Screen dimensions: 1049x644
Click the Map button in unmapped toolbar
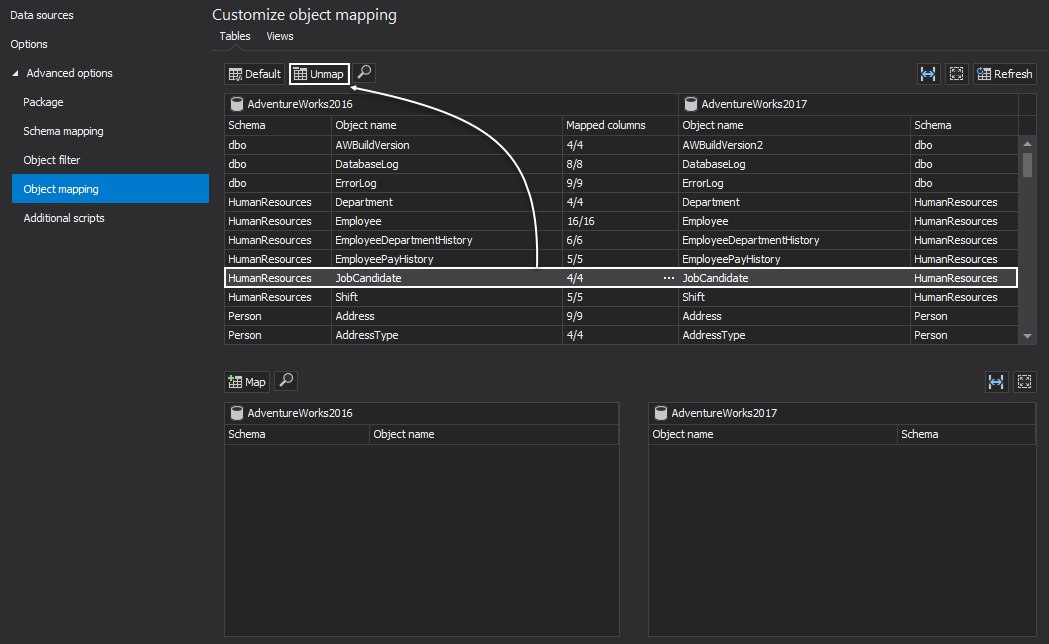click(x=247, y=381)
